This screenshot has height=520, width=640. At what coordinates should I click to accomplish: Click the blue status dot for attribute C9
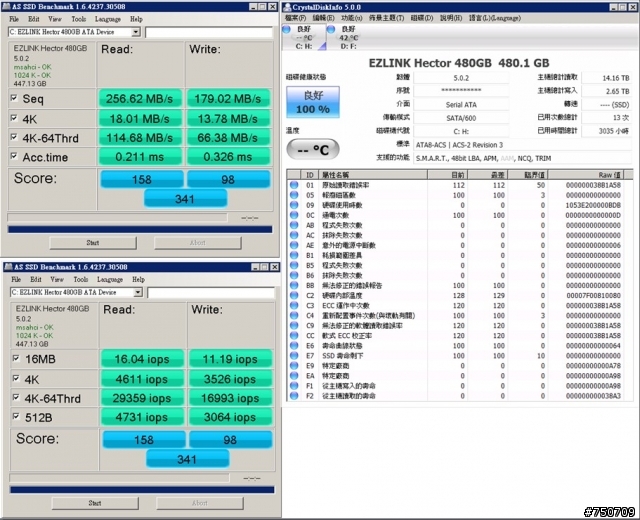293,325
